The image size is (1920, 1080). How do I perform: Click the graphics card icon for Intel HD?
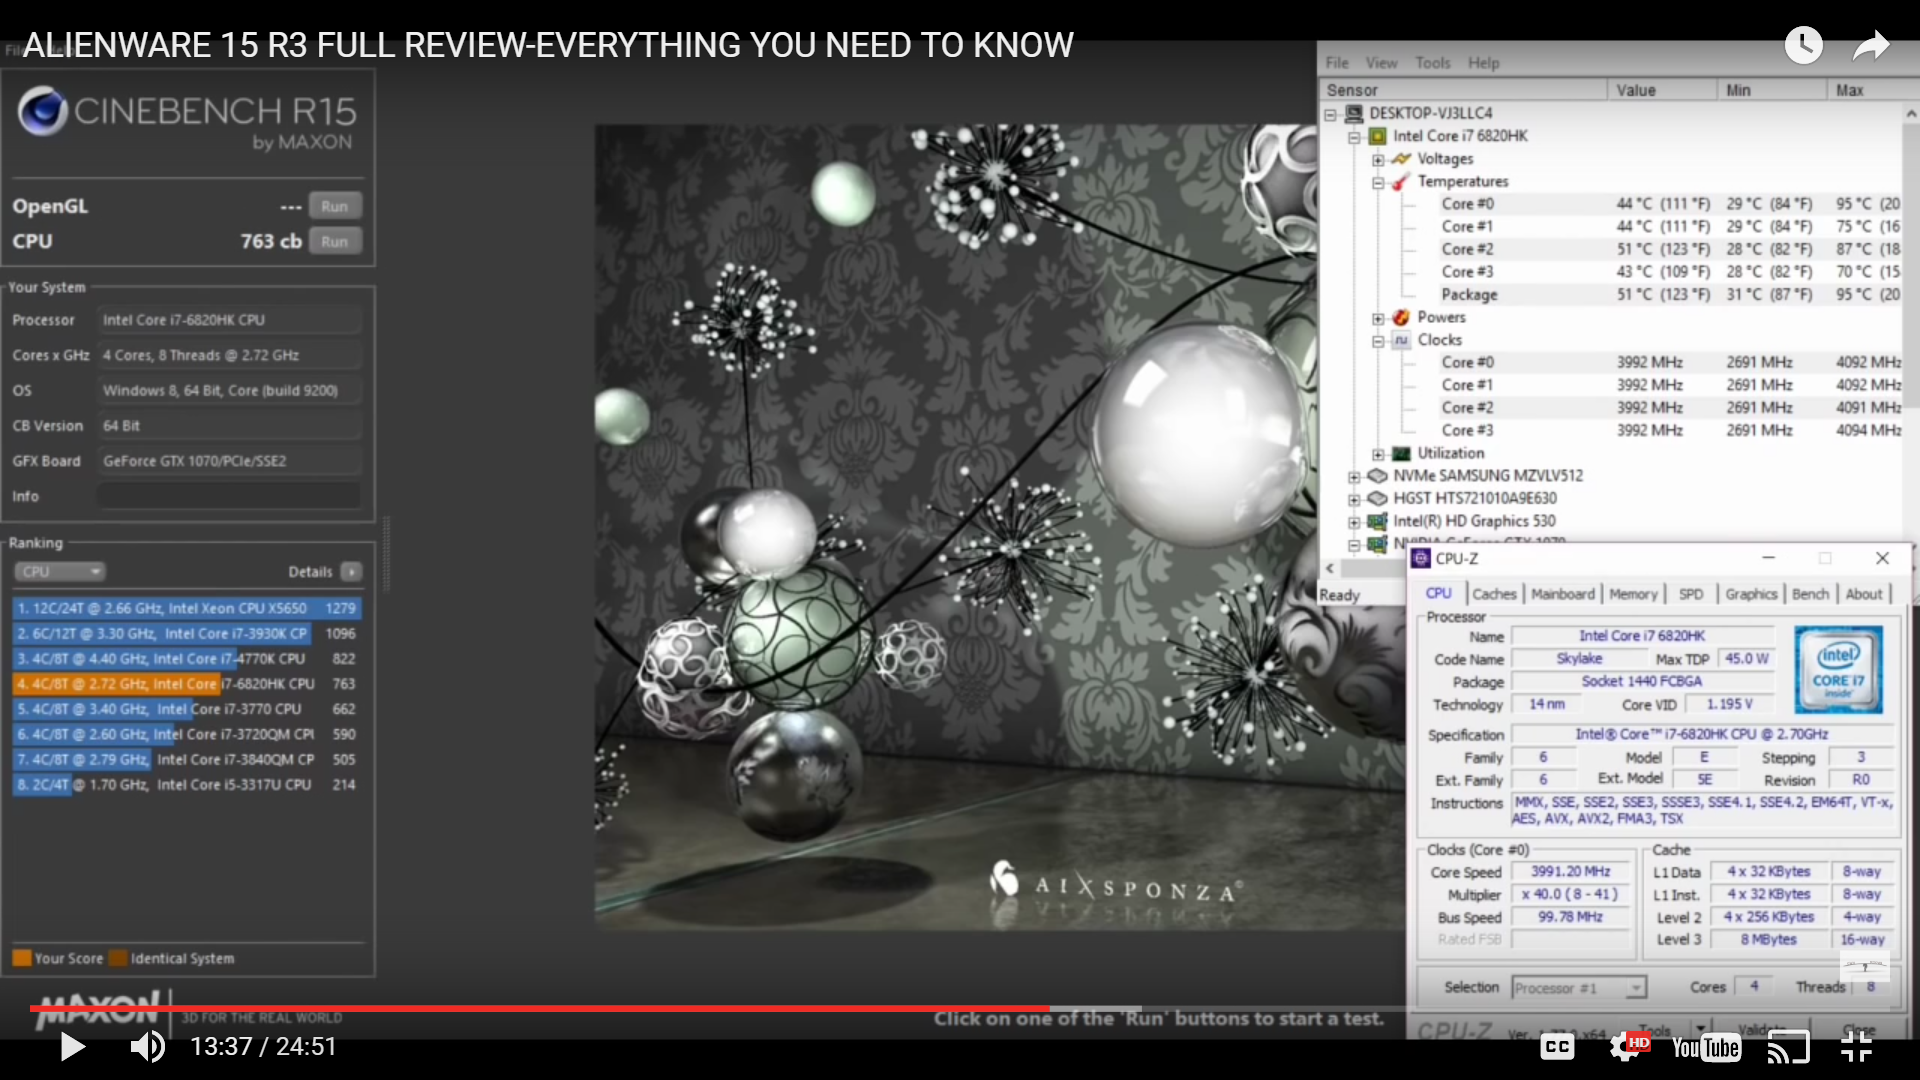[x=1378, y=521]
